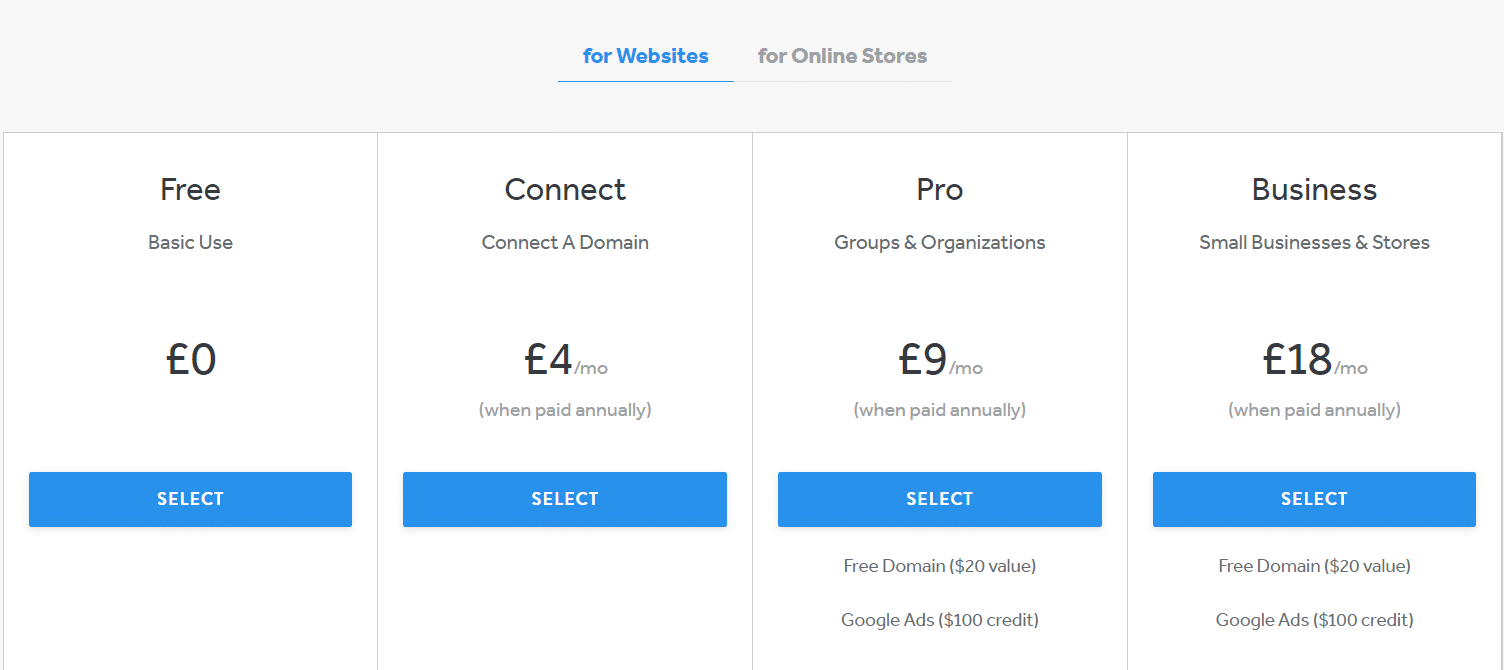The image size is (1504, 670).
Task: Open the 'for Online Stores' tab
Action: [x=842, y=56]
